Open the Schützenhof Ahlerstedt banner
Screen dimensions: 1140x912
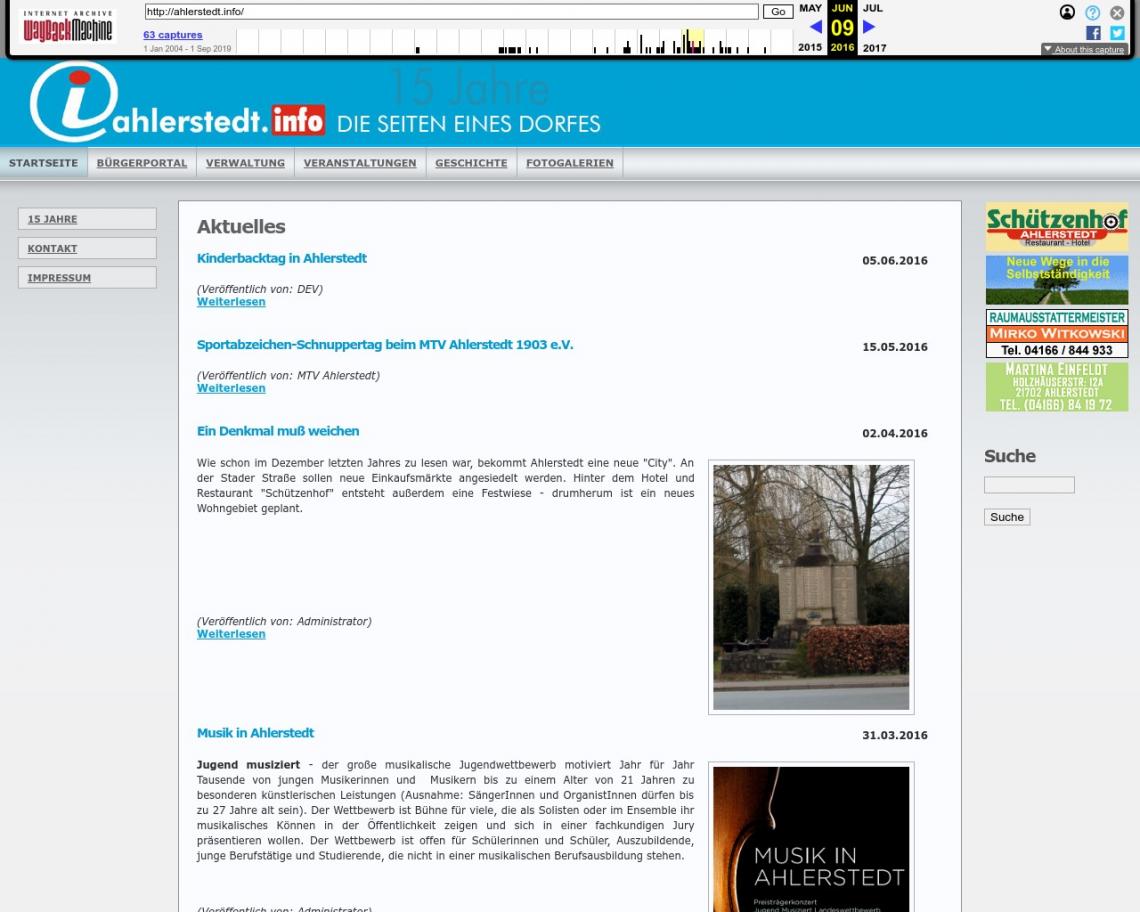(1056, 226)
